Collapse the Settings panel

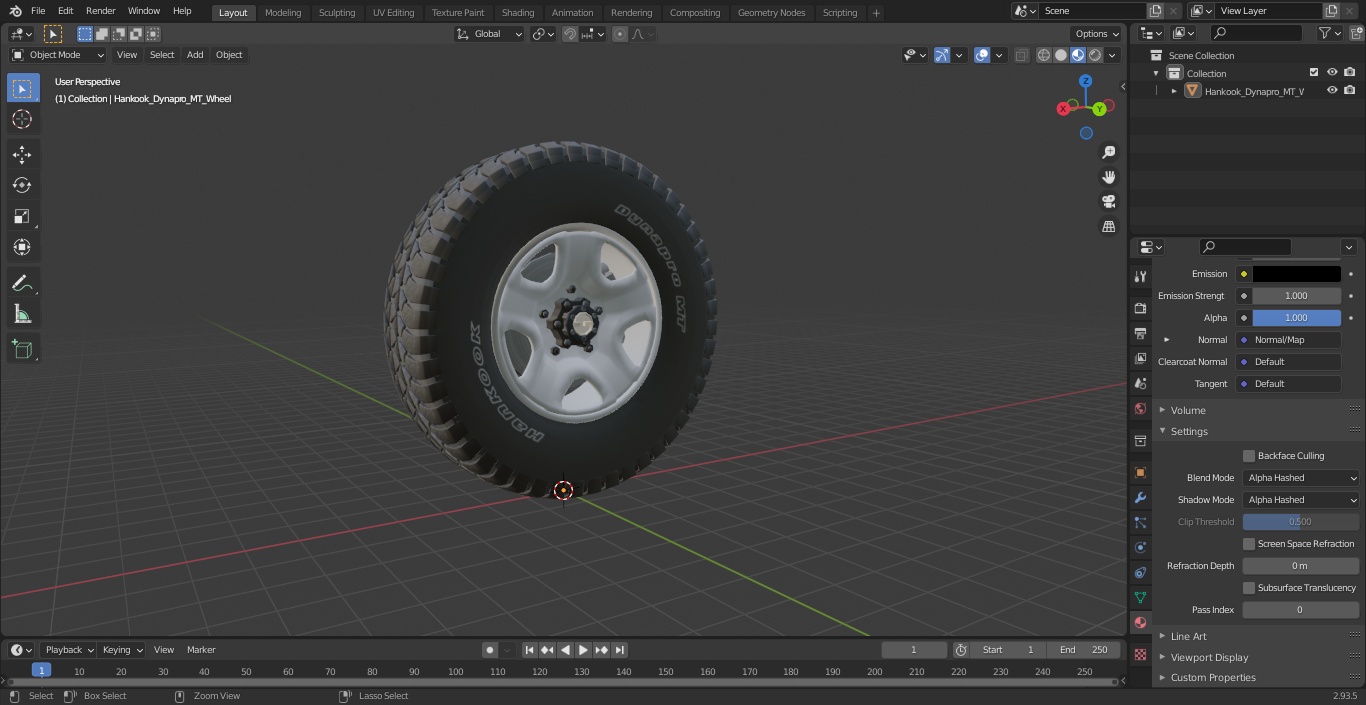tap(1189, 431)
